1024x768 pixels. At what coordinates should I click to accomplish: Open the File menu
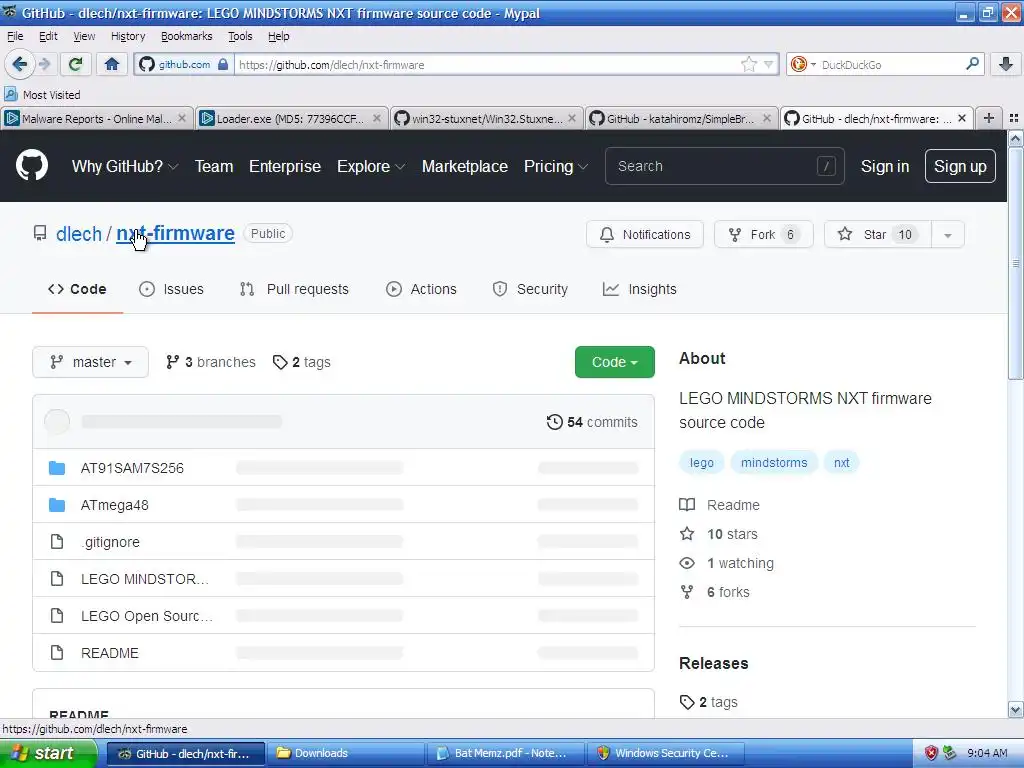[x=15, y=36]
